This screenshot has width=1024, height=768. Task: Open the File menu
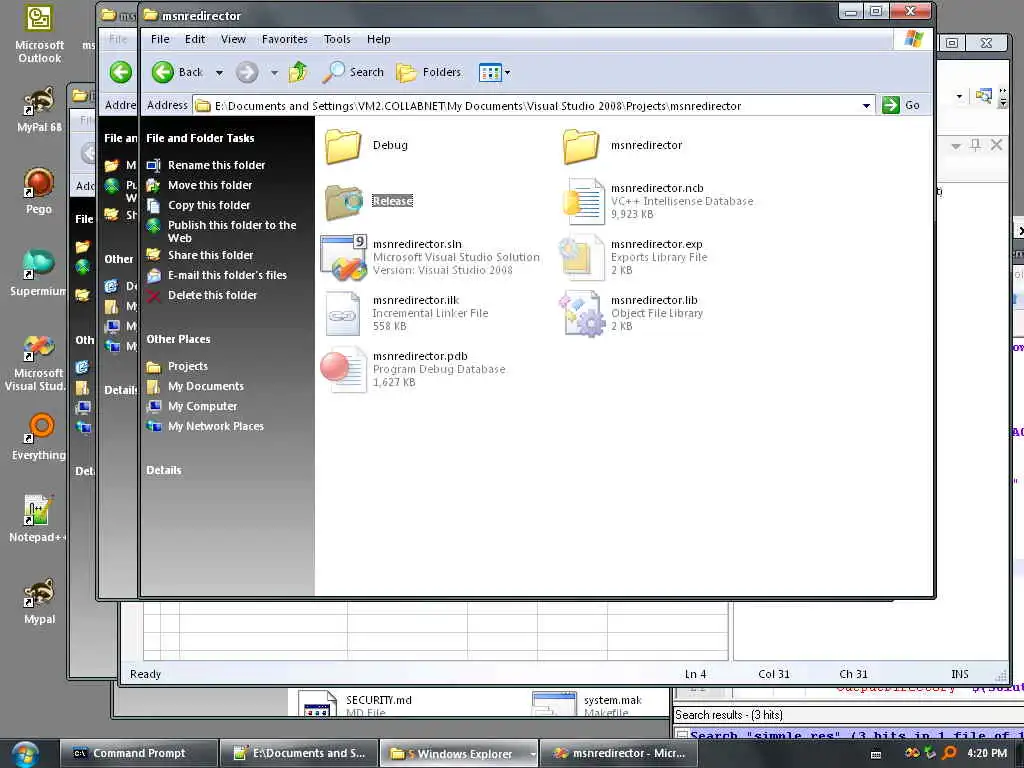pyautogui.click(x=160, y=39)
